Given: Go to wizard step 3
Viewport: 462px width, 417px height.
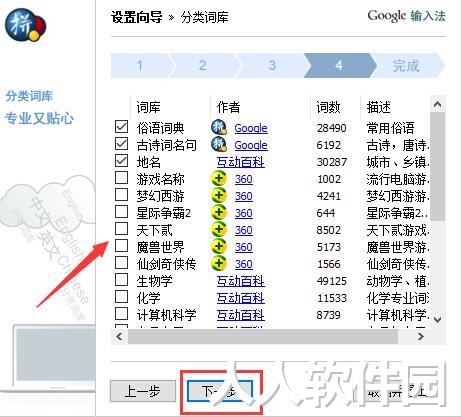Looking at the screenshot, I should click(x=272, y=65).
